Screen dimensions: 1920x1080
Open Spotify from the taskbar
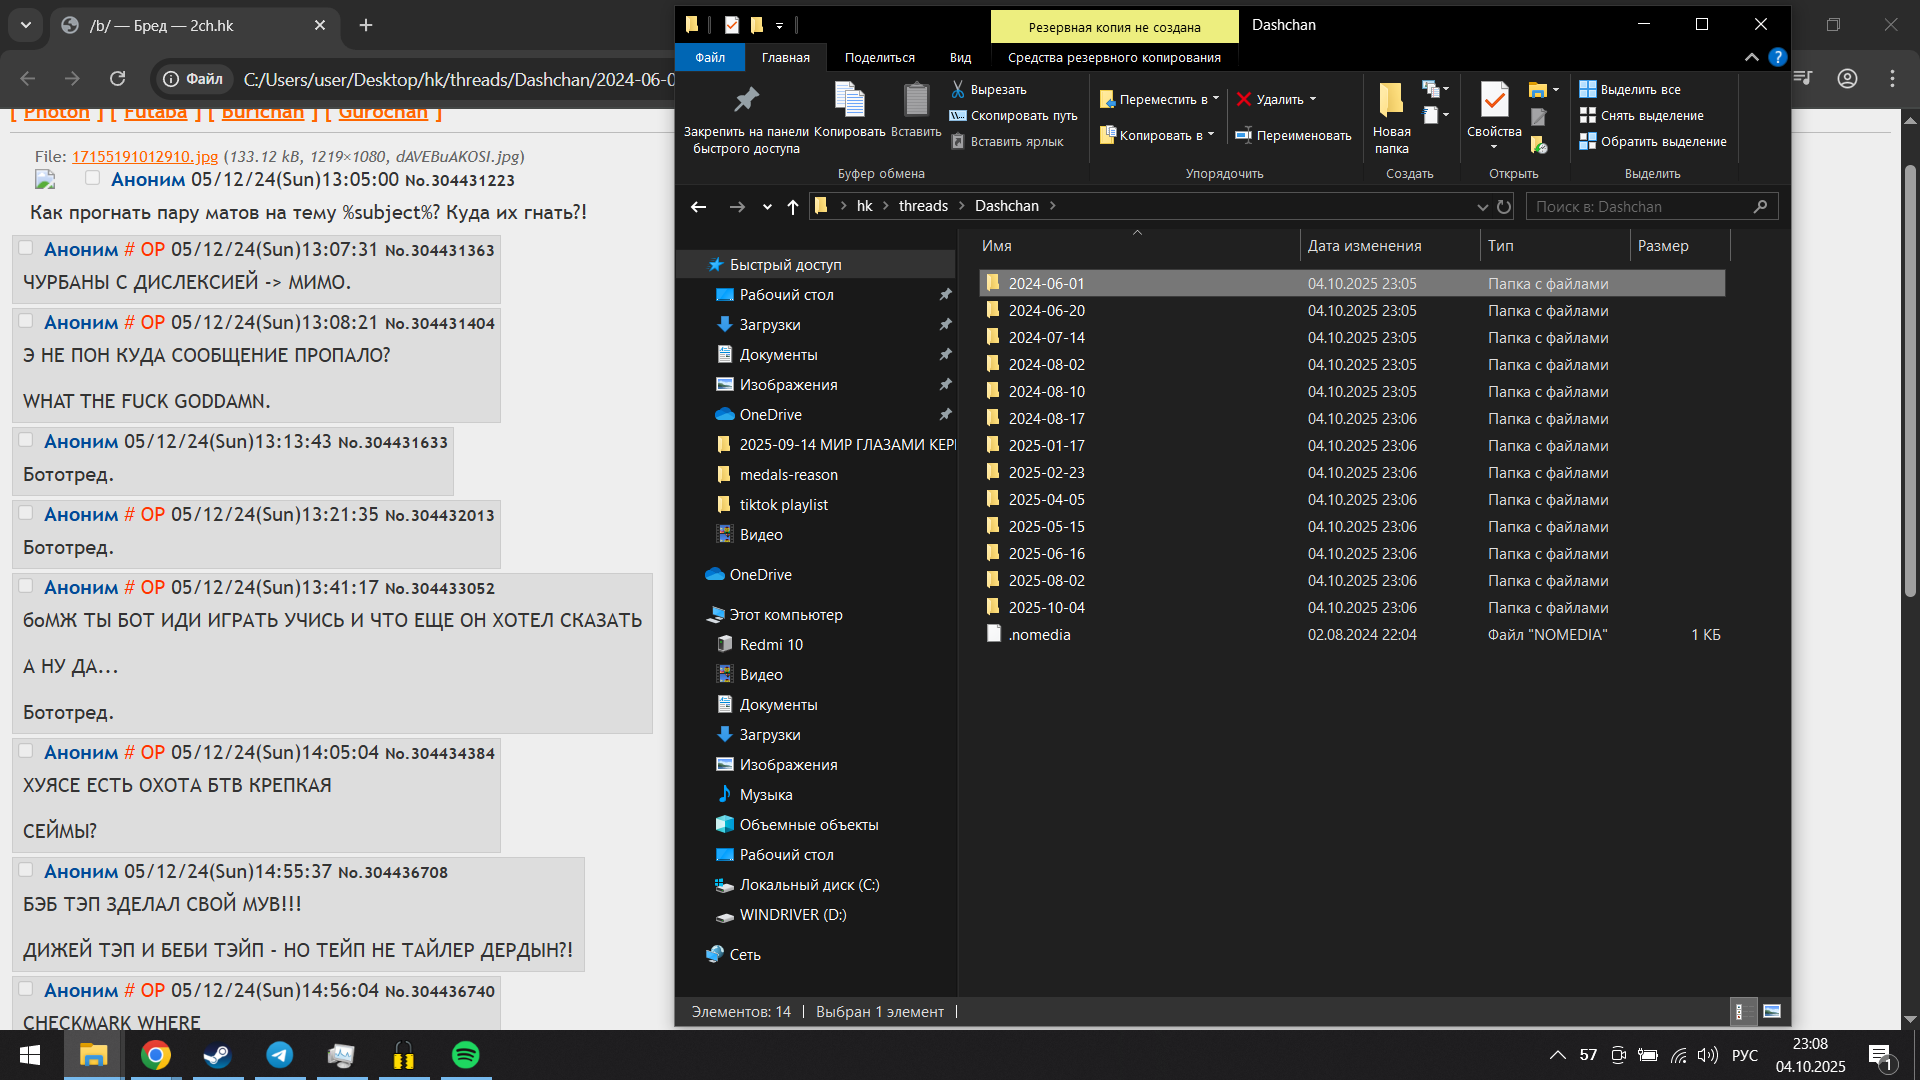466,1055
